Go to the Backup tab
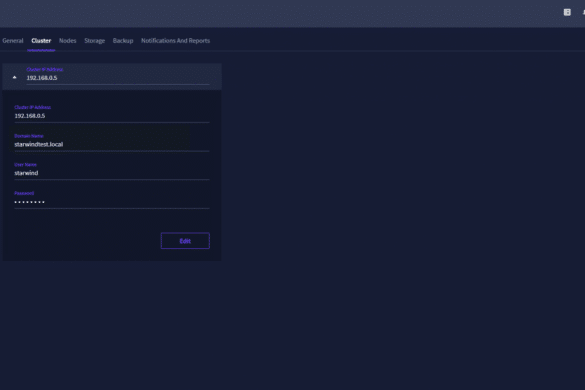The image size is (585, 390). click(x=123, y=41)
